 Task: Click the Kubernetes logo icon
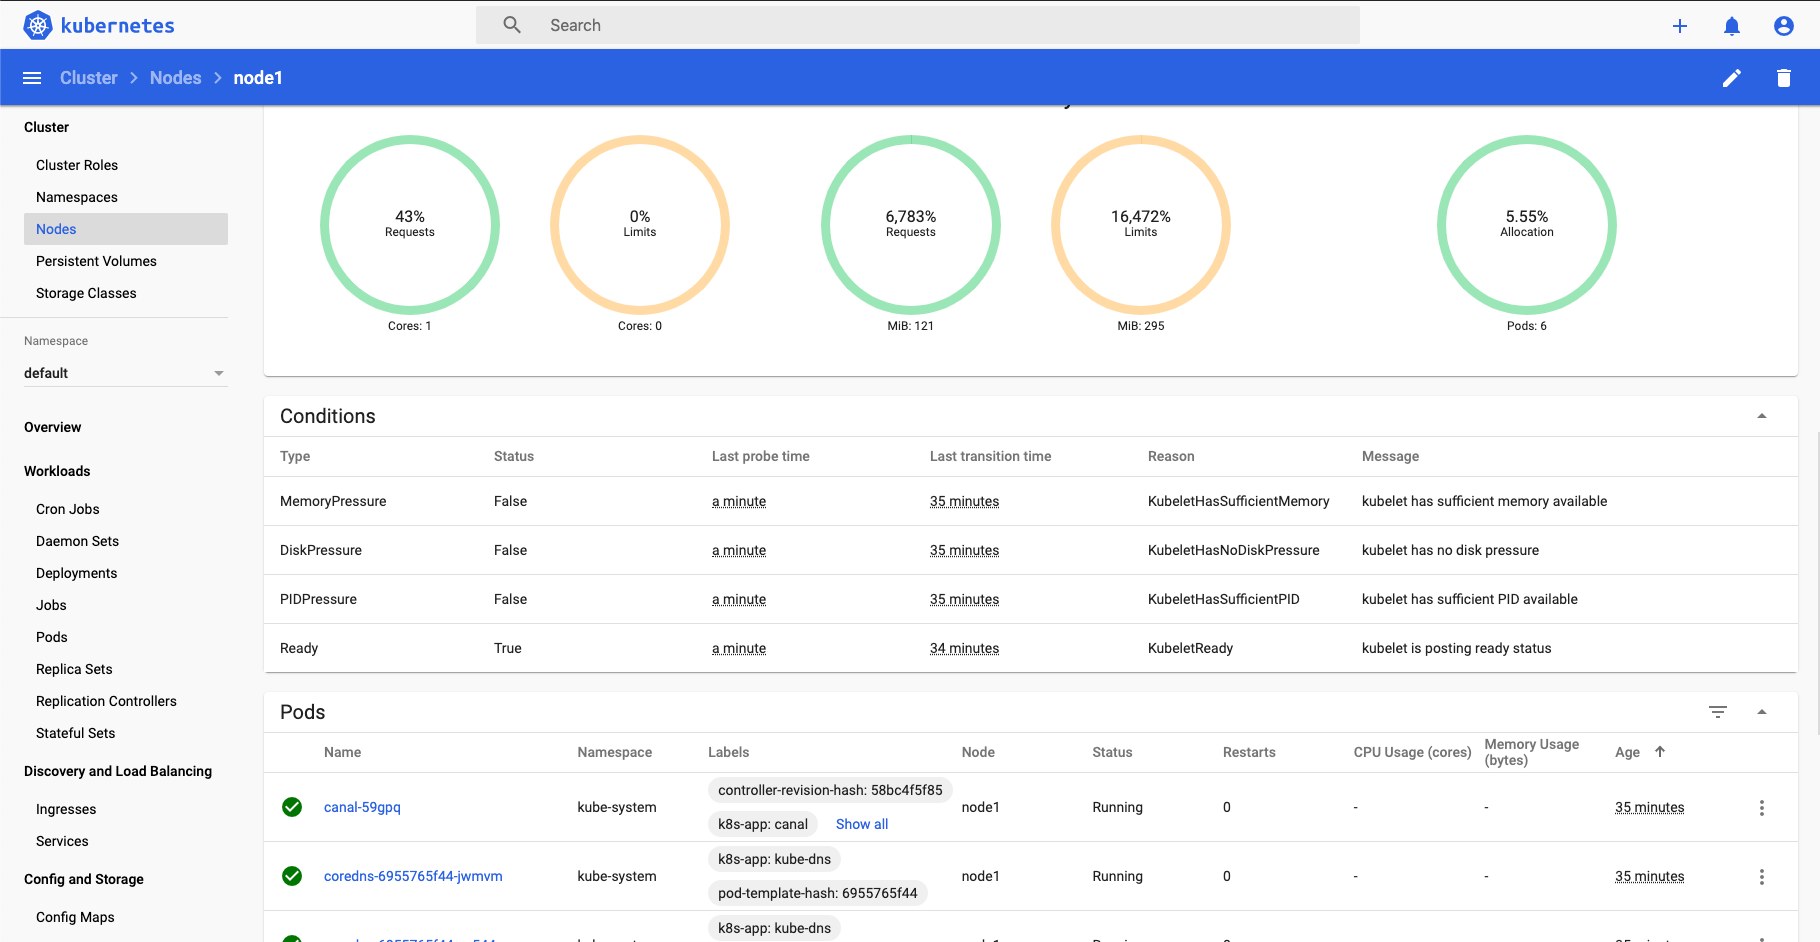(38, 25)
